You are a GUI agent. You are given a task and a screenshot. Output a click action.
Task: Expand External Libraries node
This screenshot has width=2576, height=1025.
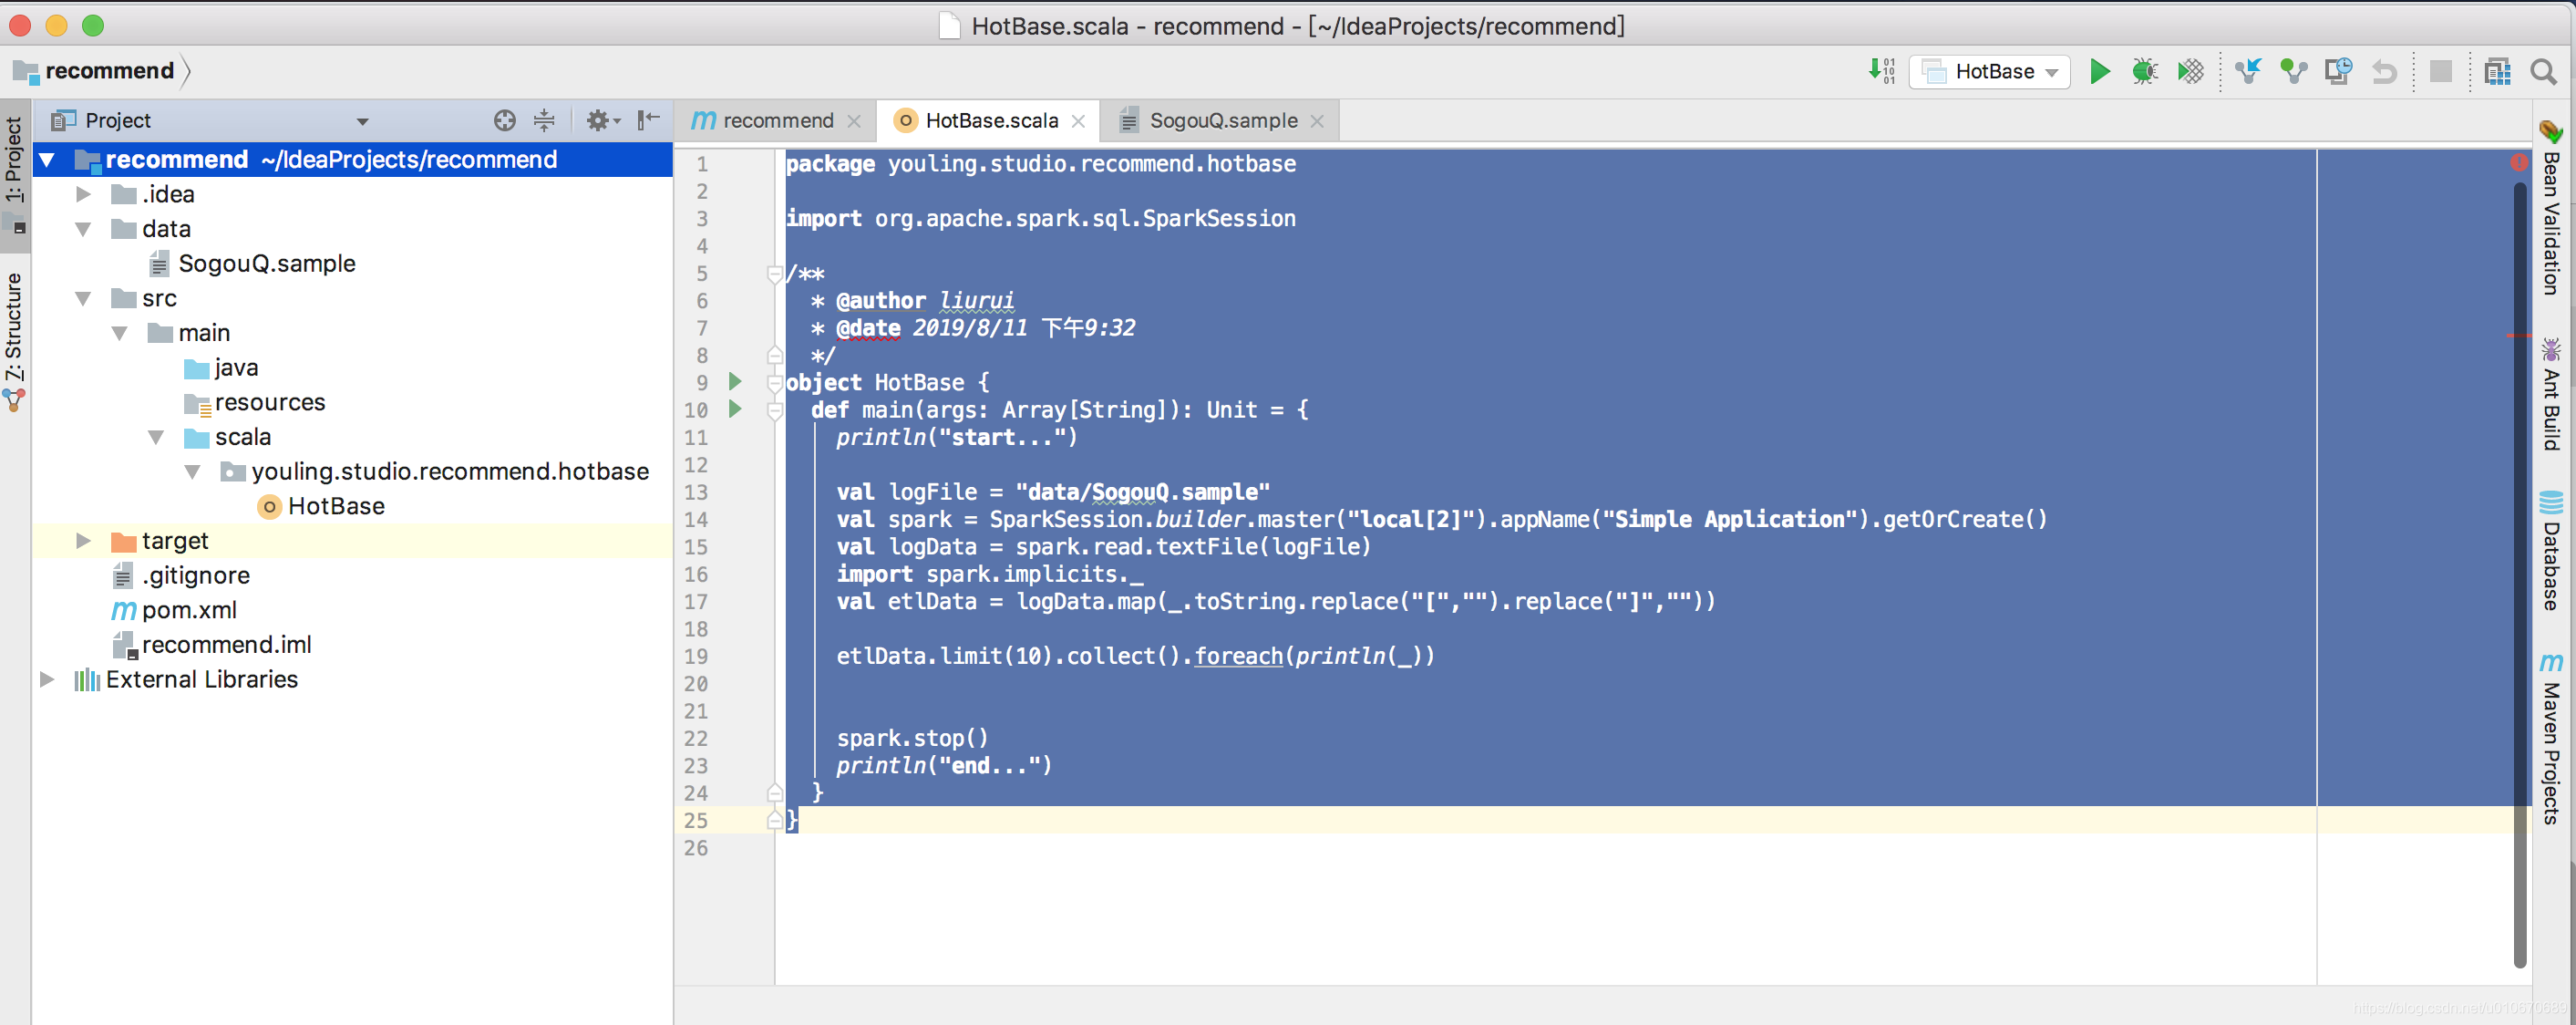click(47, 679)
